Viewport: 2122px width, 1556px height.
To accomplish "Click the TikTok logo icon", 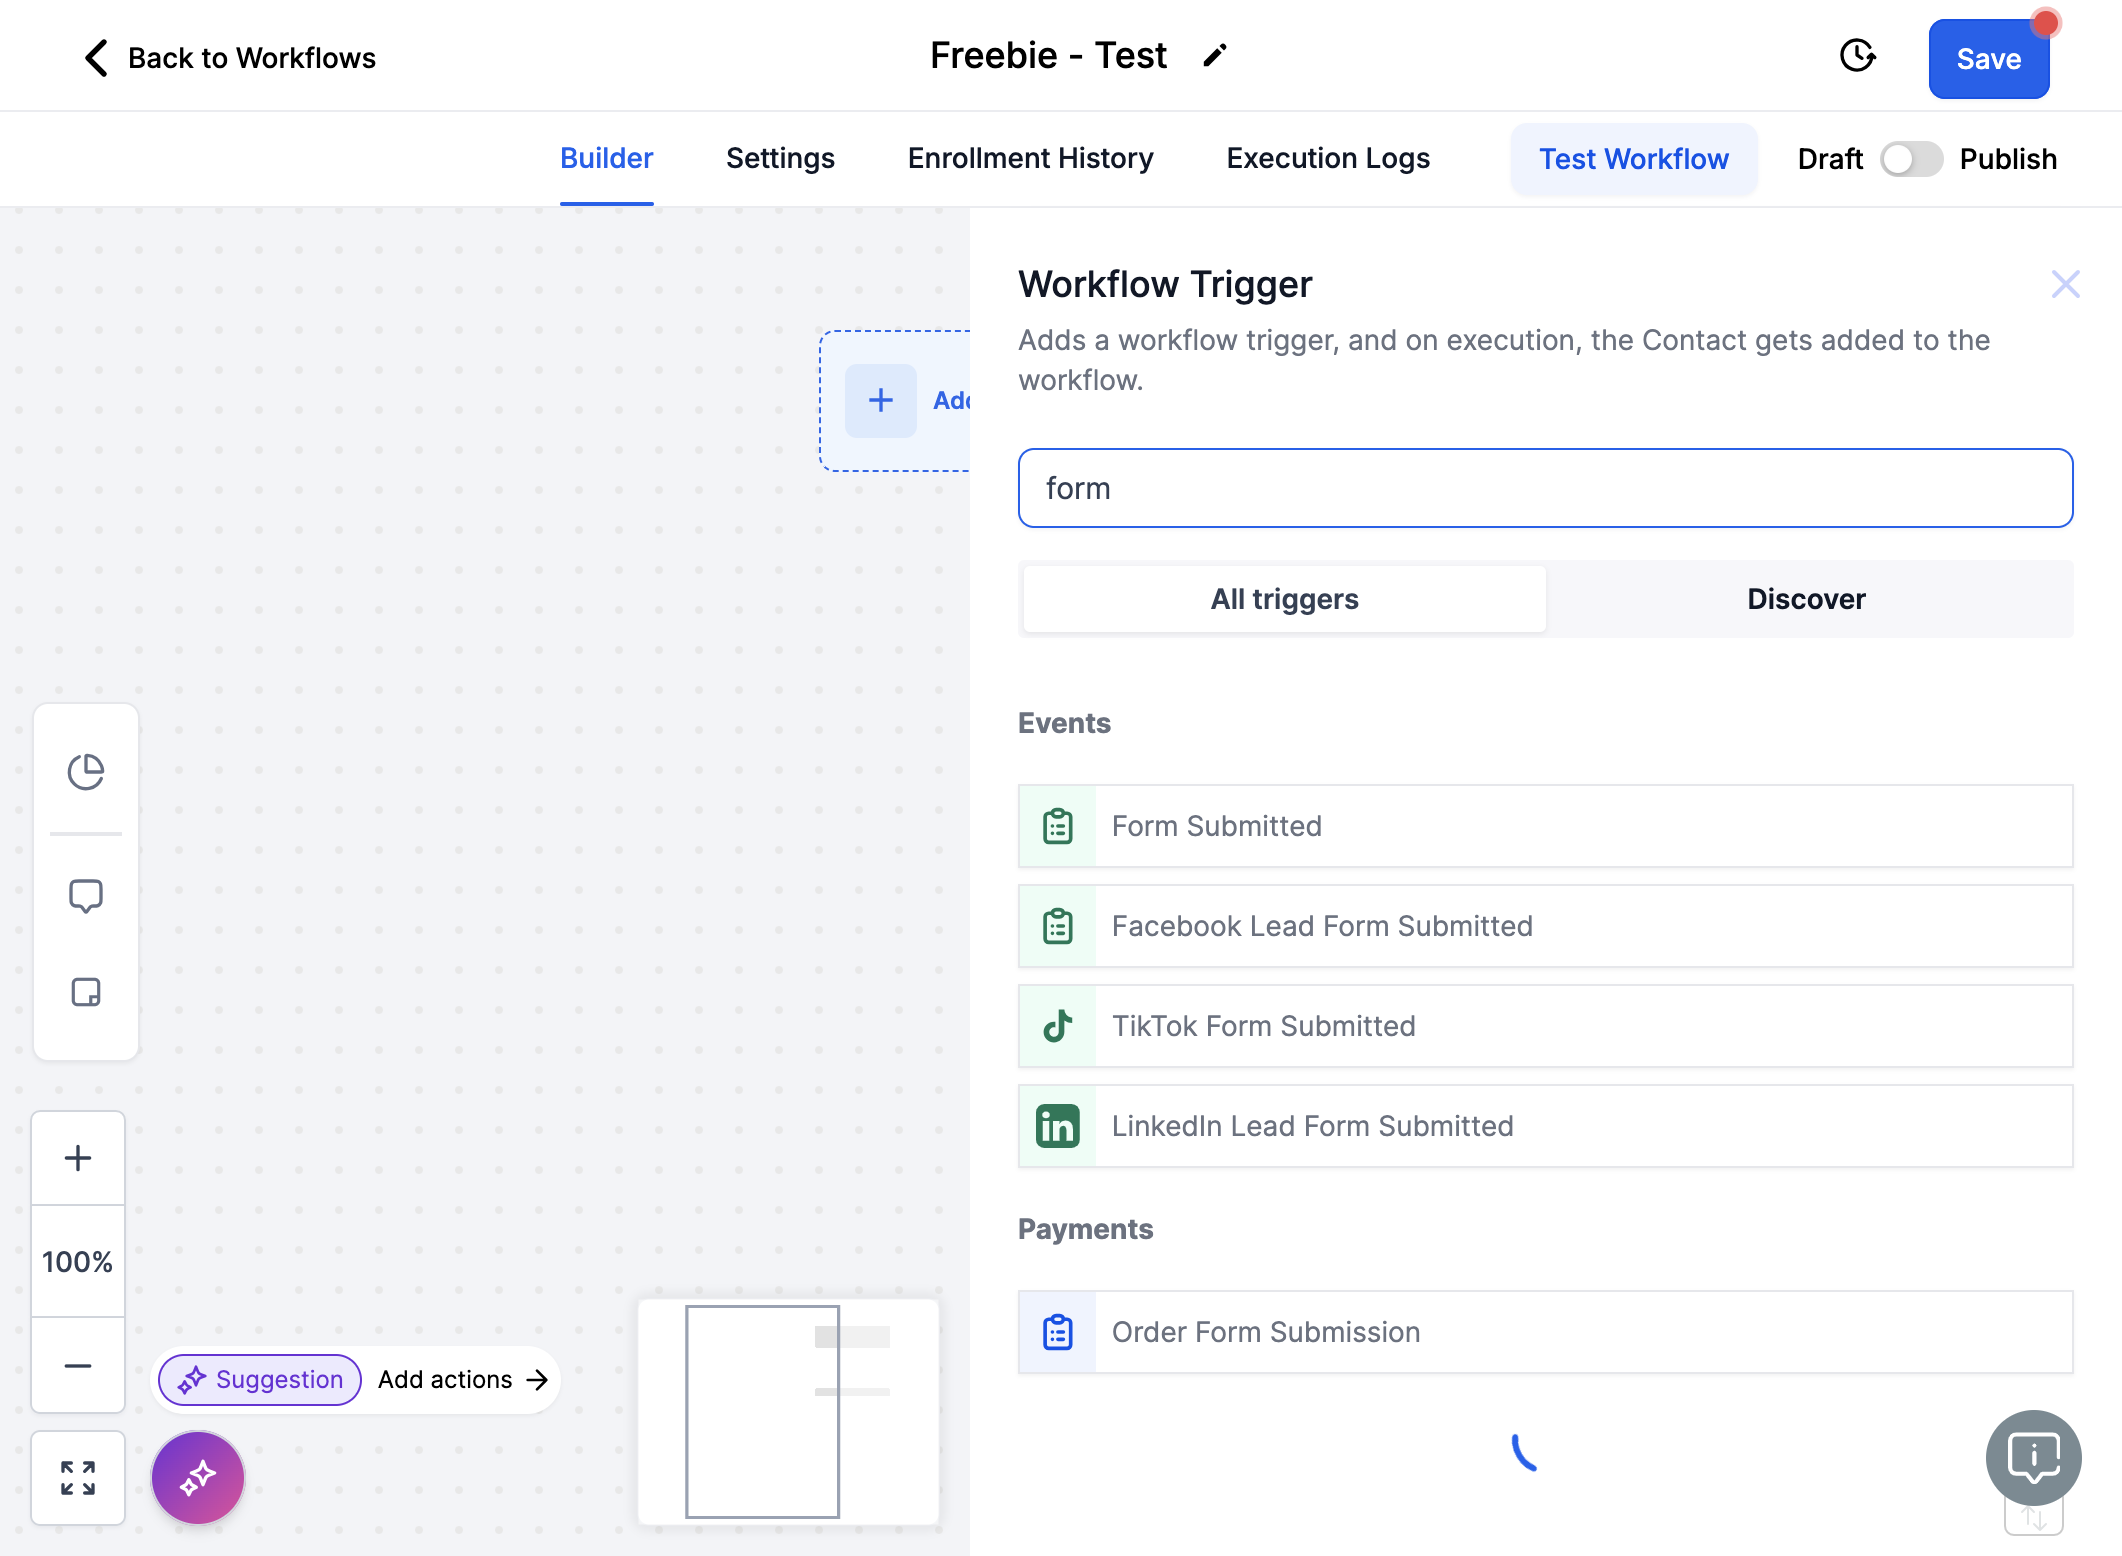I will [1057, 1026].
